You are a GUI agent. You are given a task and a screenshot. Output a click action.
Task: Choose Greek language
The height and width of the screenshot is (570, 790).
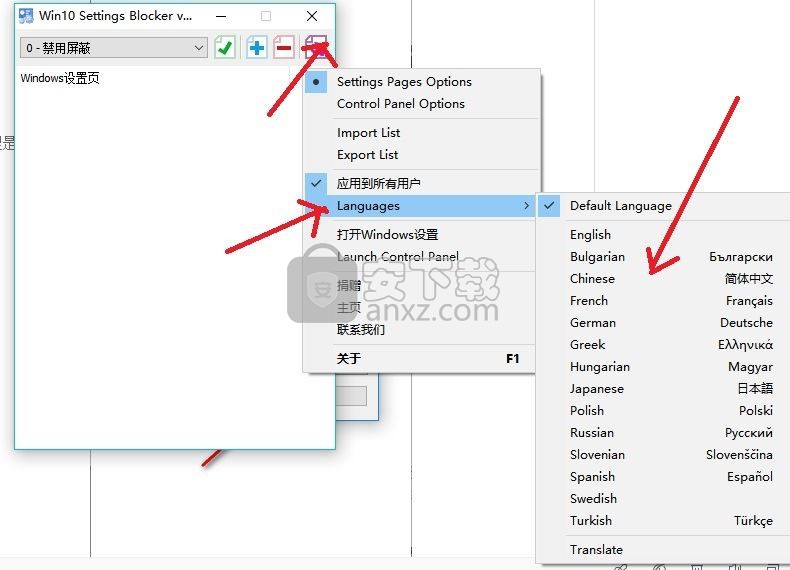click(664, 345)
